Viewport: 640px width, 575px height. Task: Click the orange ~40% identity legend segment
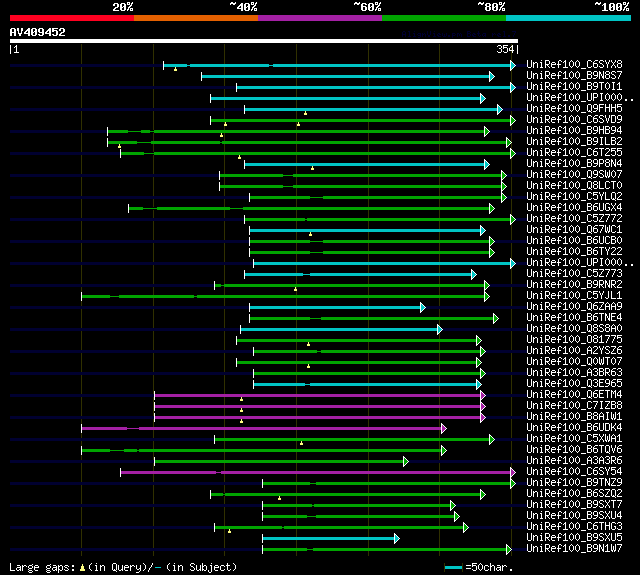196,18
